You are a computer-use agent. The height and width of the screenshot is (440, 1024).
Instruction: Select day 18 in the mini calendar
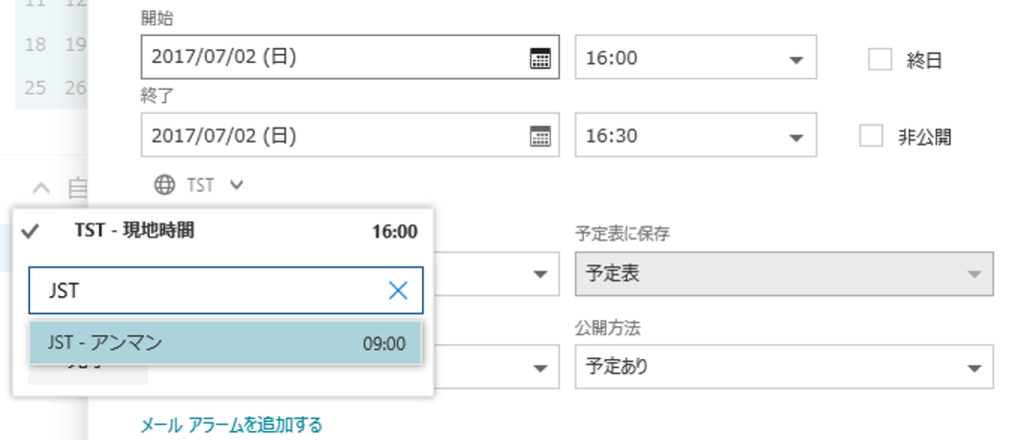35,44
